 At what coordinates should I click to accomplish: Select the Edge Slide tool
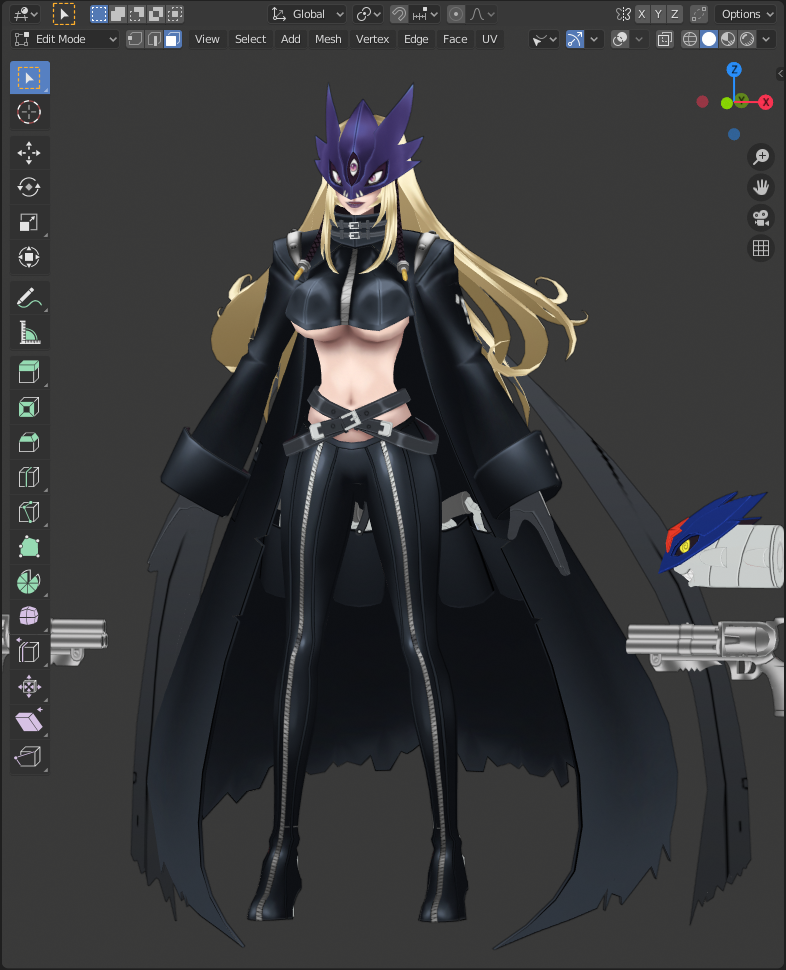coord(30,651)
